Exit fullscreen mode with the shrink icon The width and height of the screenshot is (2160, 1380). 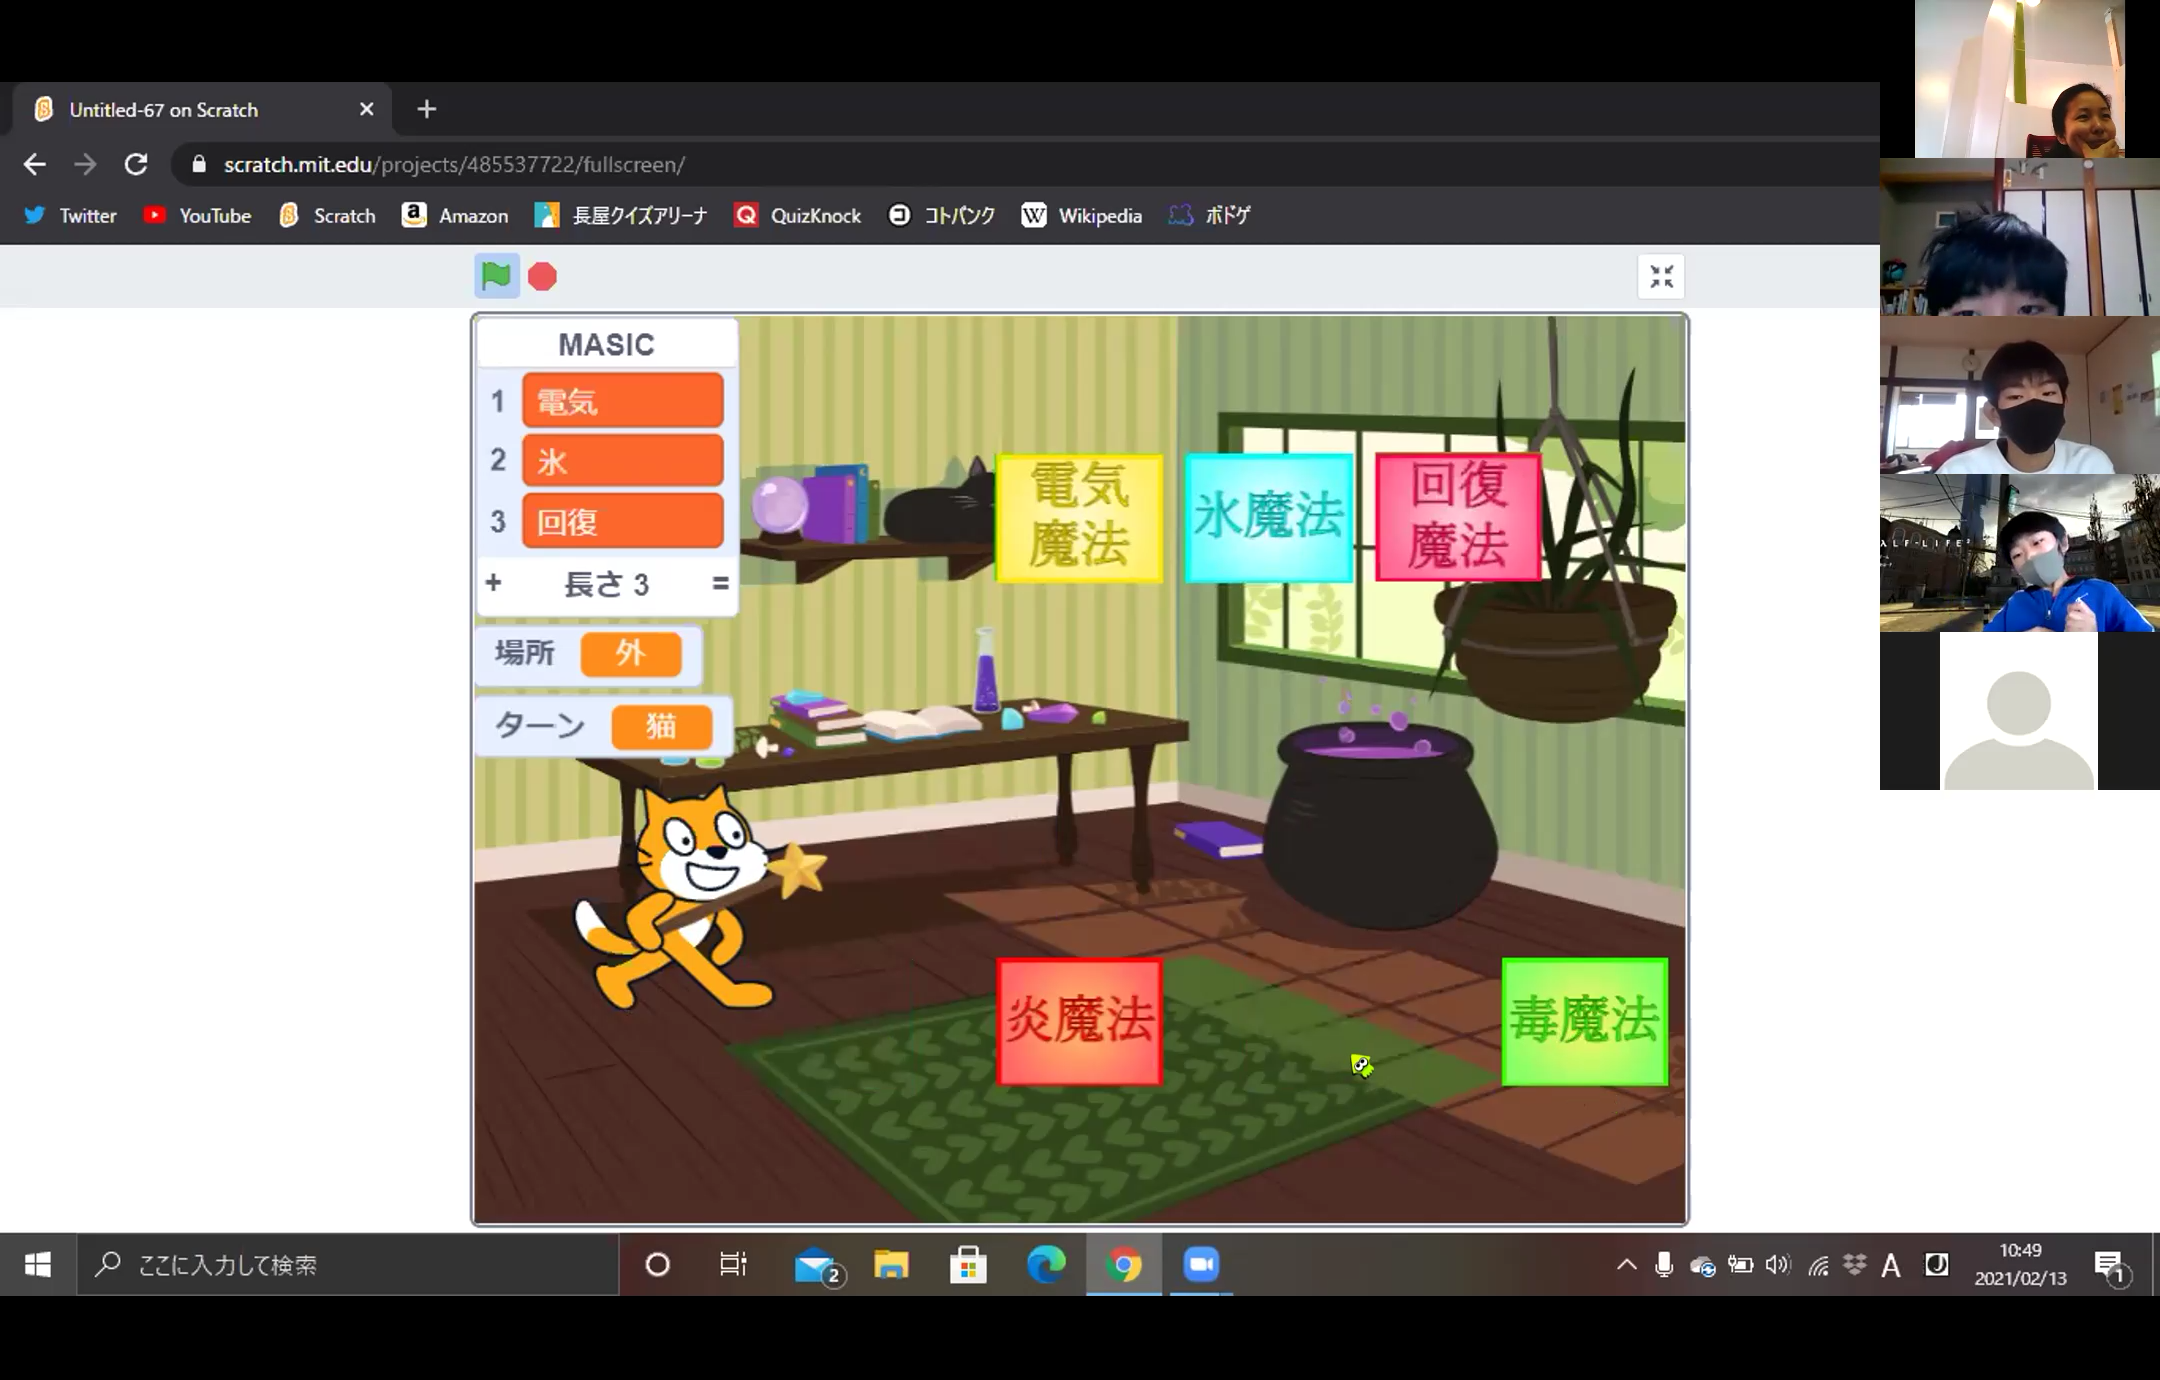[1661, 277]
